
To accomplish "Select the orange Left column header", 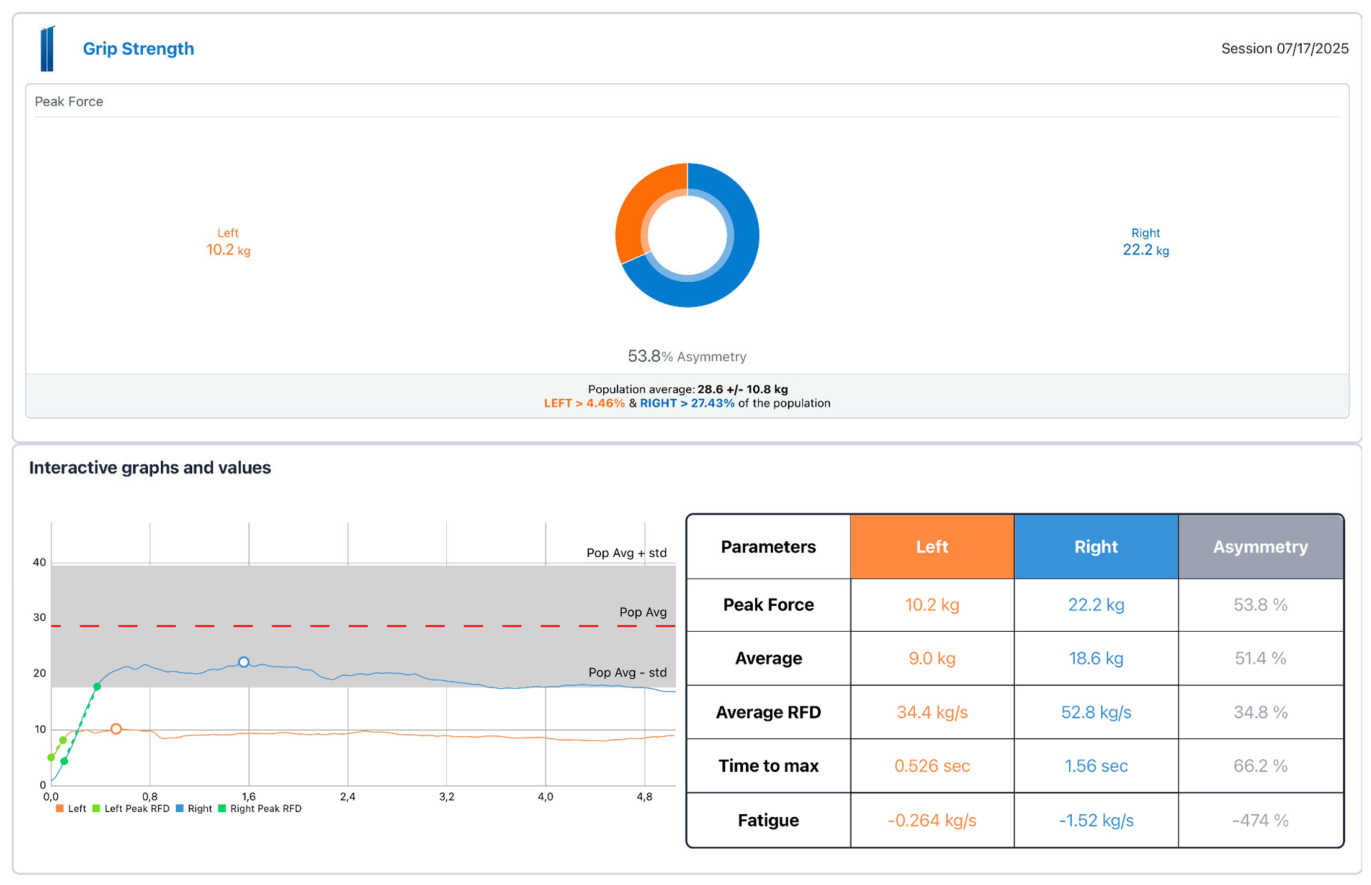I will coord(932,547).
